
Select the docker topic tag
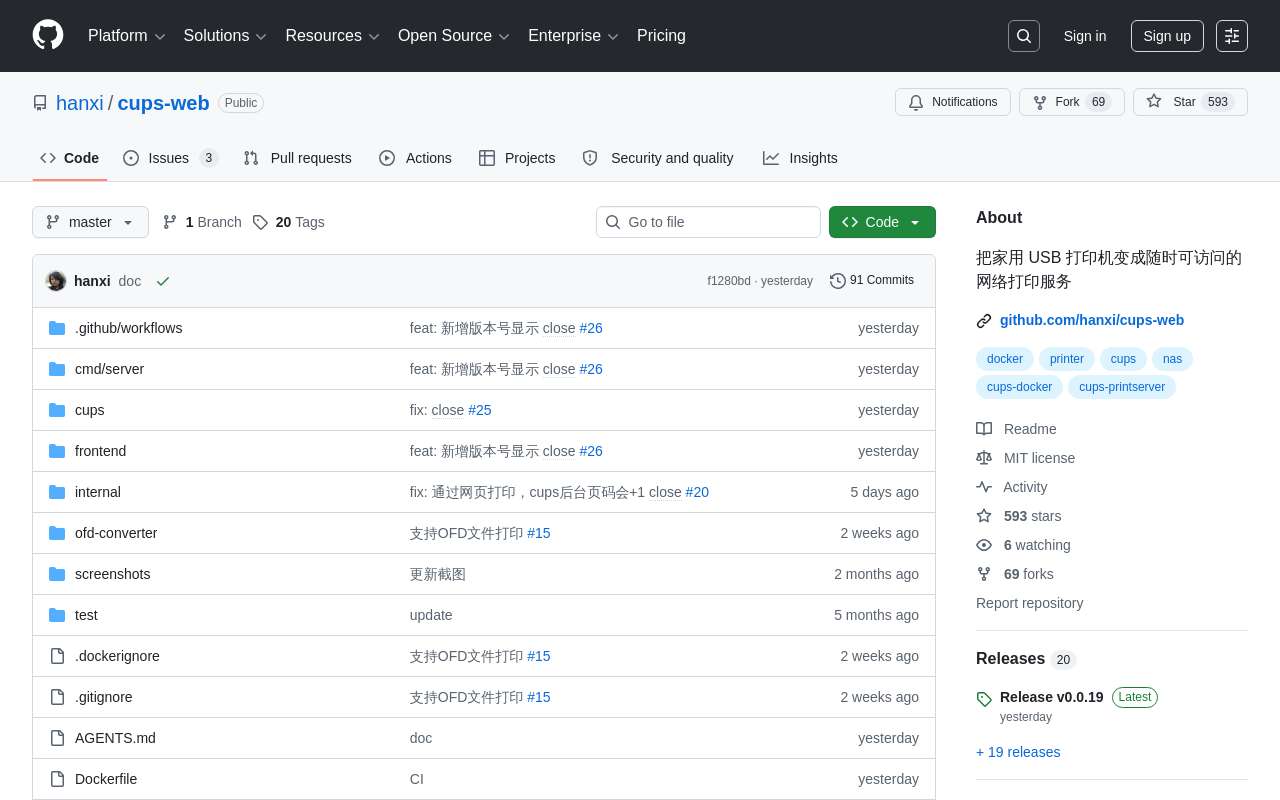(1005, 359)
